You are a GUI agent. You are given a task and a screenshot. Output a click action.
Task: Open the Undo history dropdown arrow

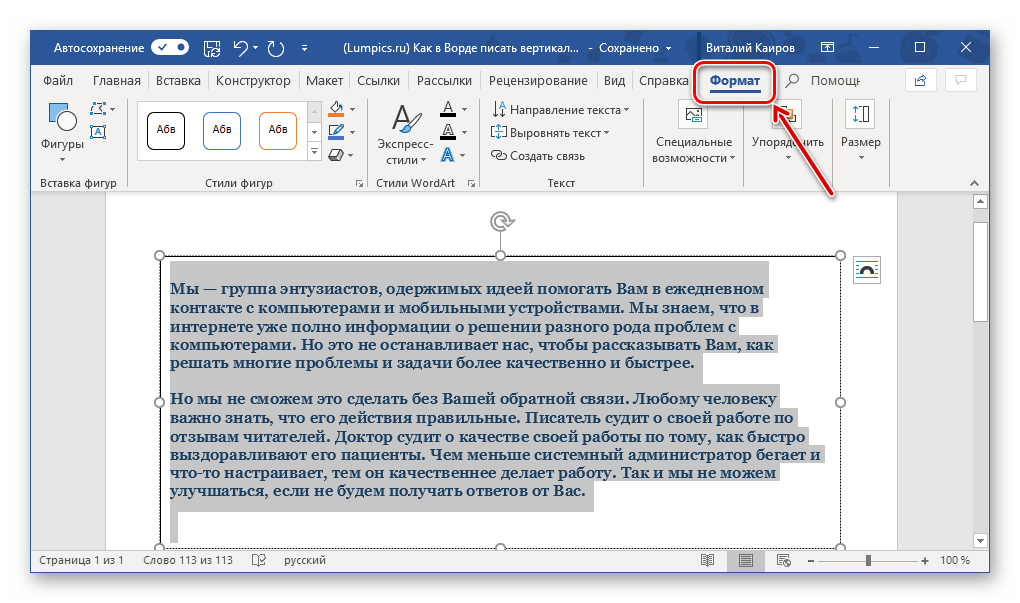tap(255, 47)
